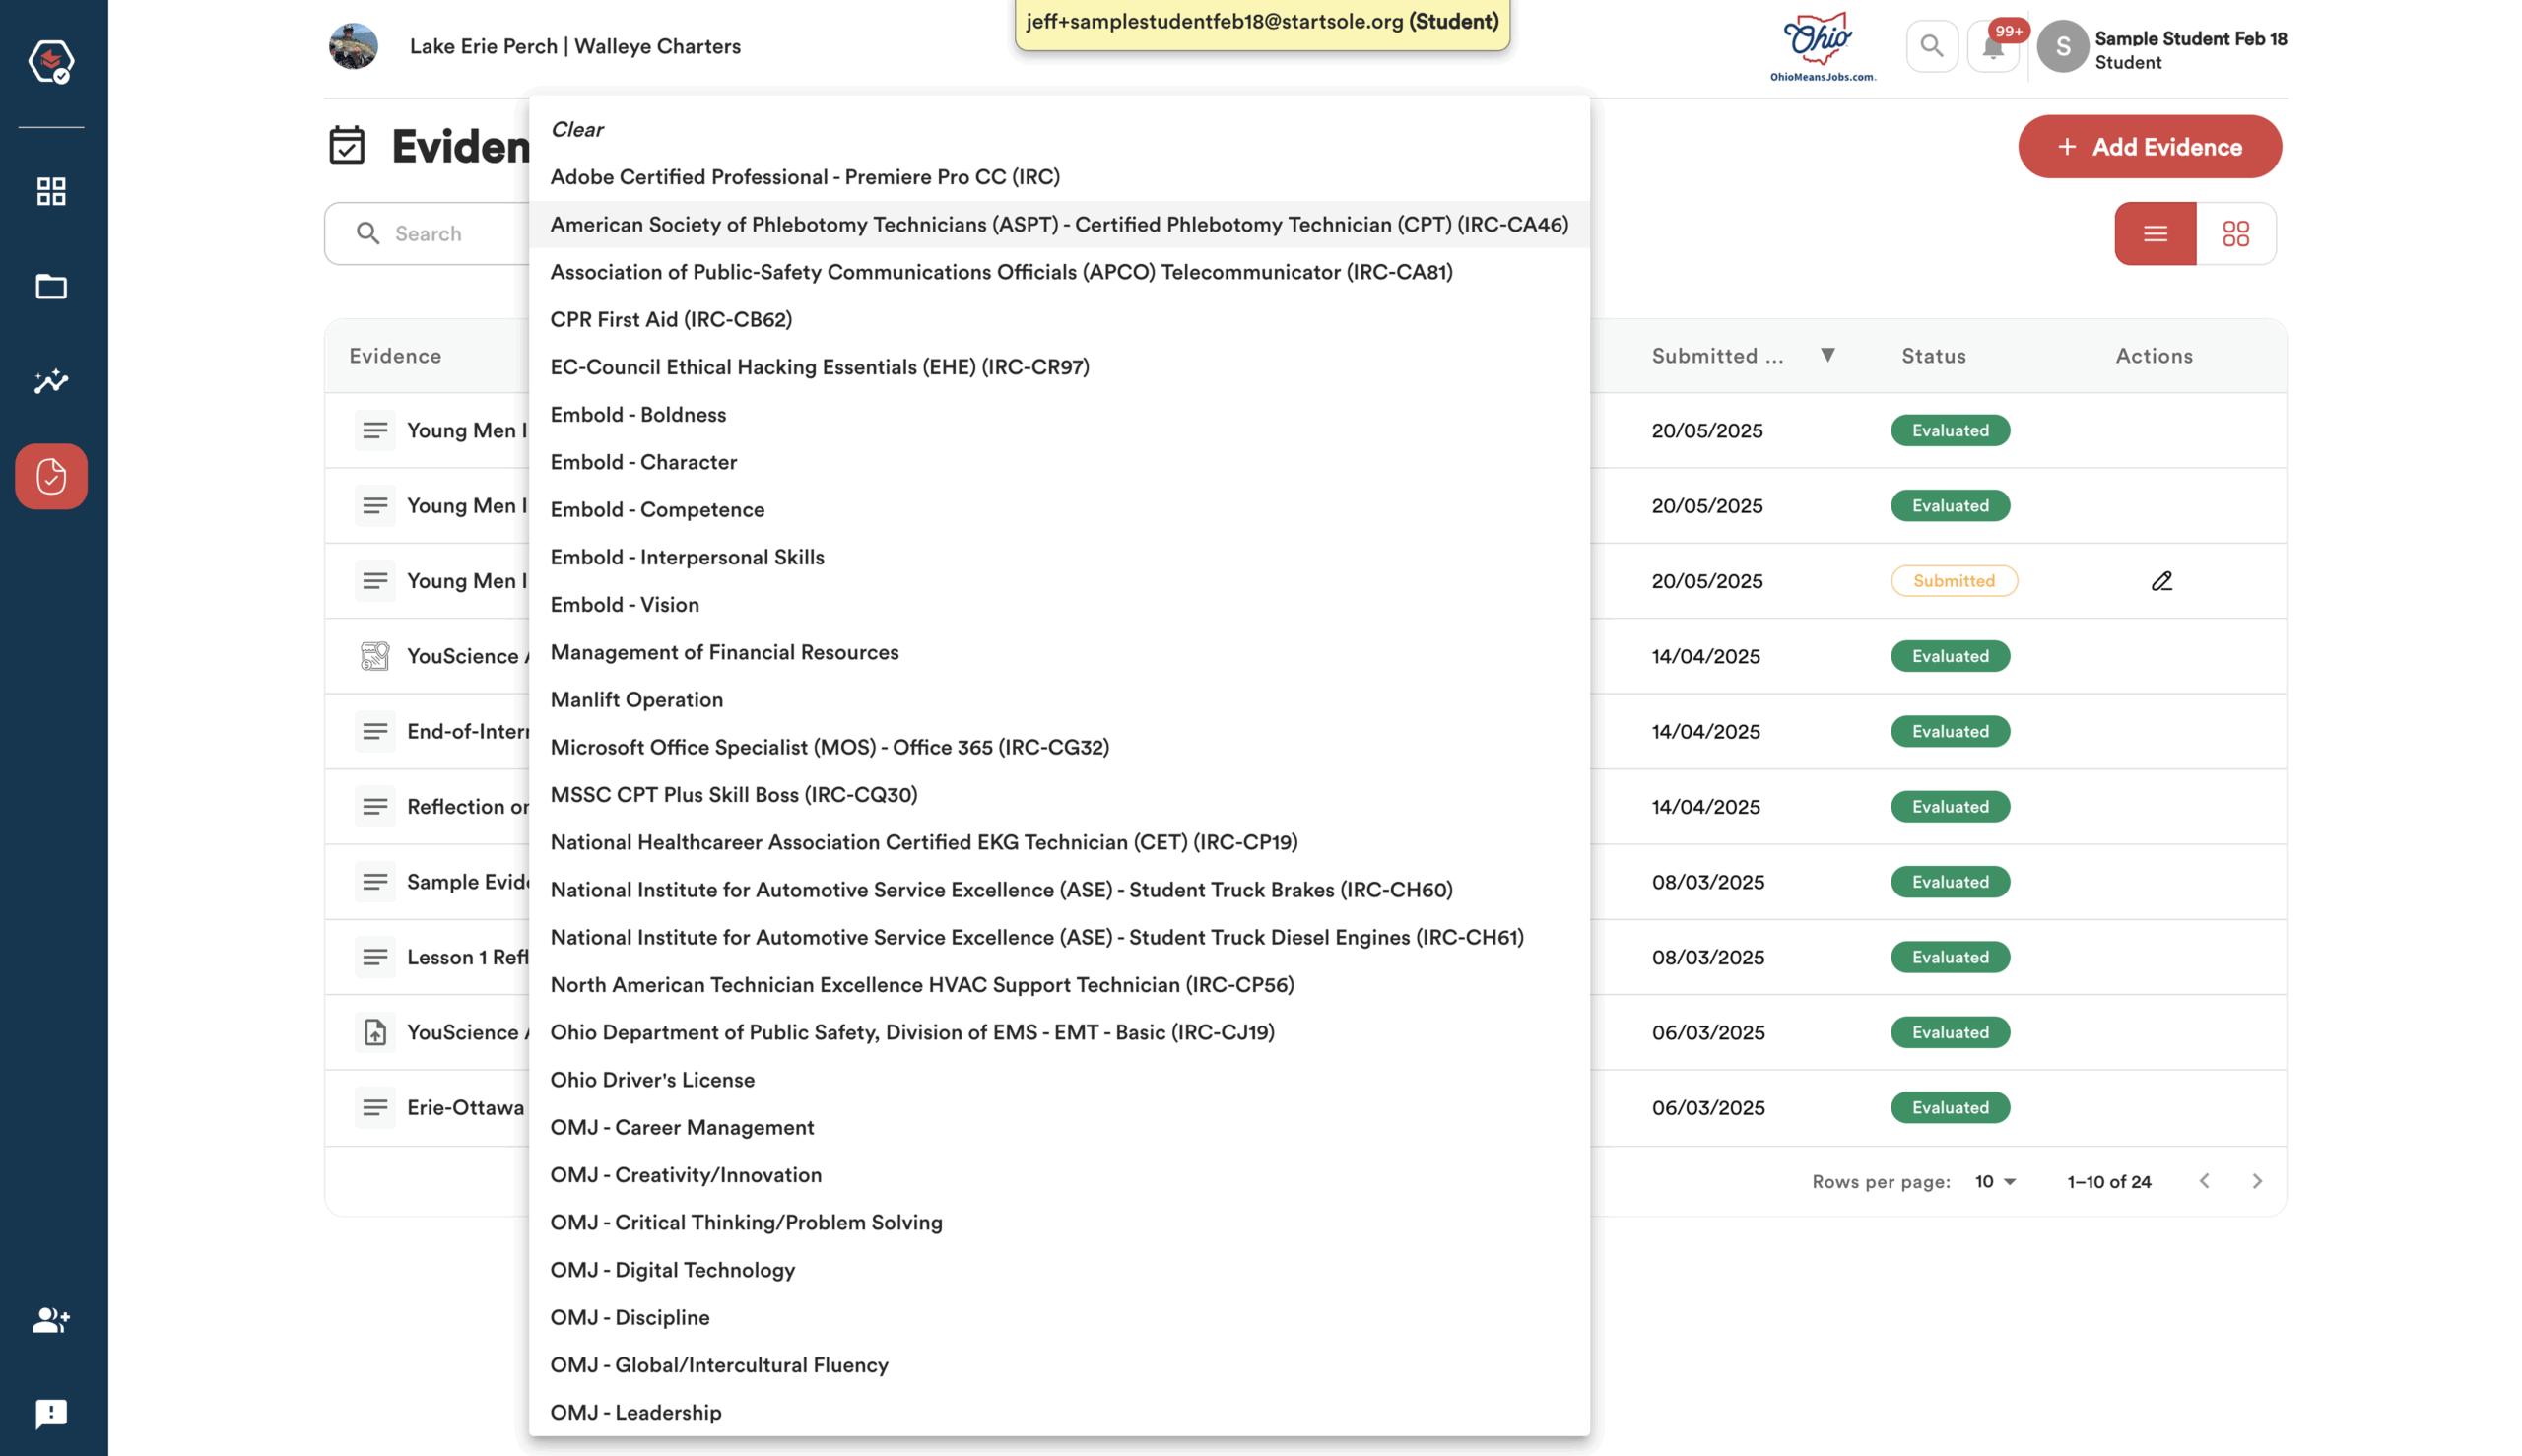Open the rows per page dropdown

(x=1995, y=1181)
